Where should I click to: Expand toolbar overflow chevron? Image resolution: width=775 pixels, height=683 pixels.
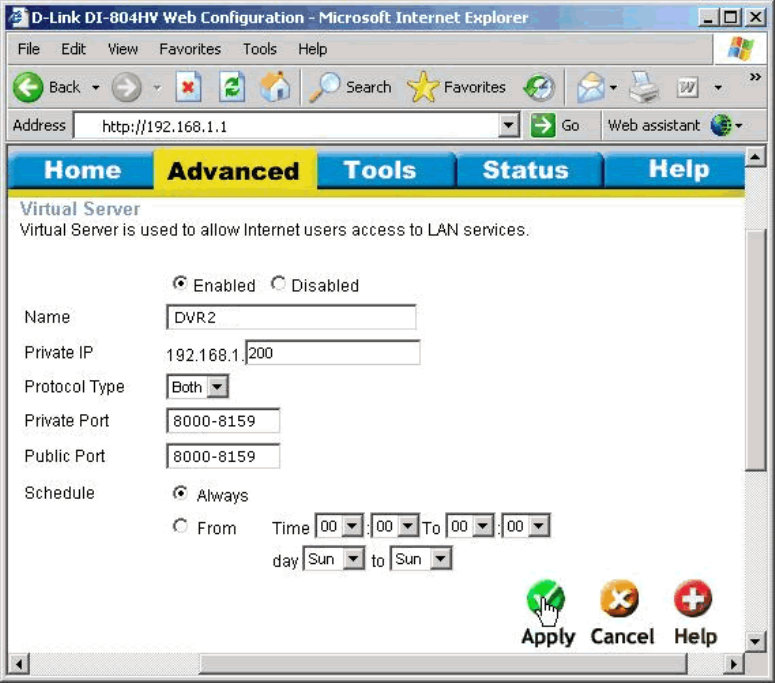[755, 77]
